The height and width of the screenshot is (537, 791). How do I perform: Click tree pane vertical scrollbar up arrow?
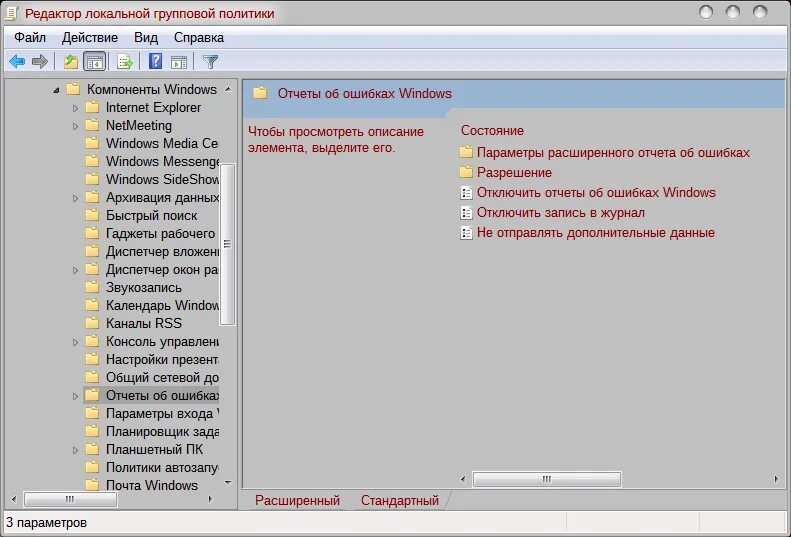coord(228,89)
